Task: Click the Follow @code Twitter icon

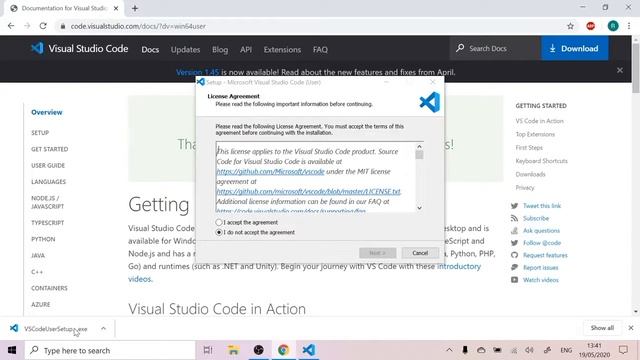Action: [514, 243]
